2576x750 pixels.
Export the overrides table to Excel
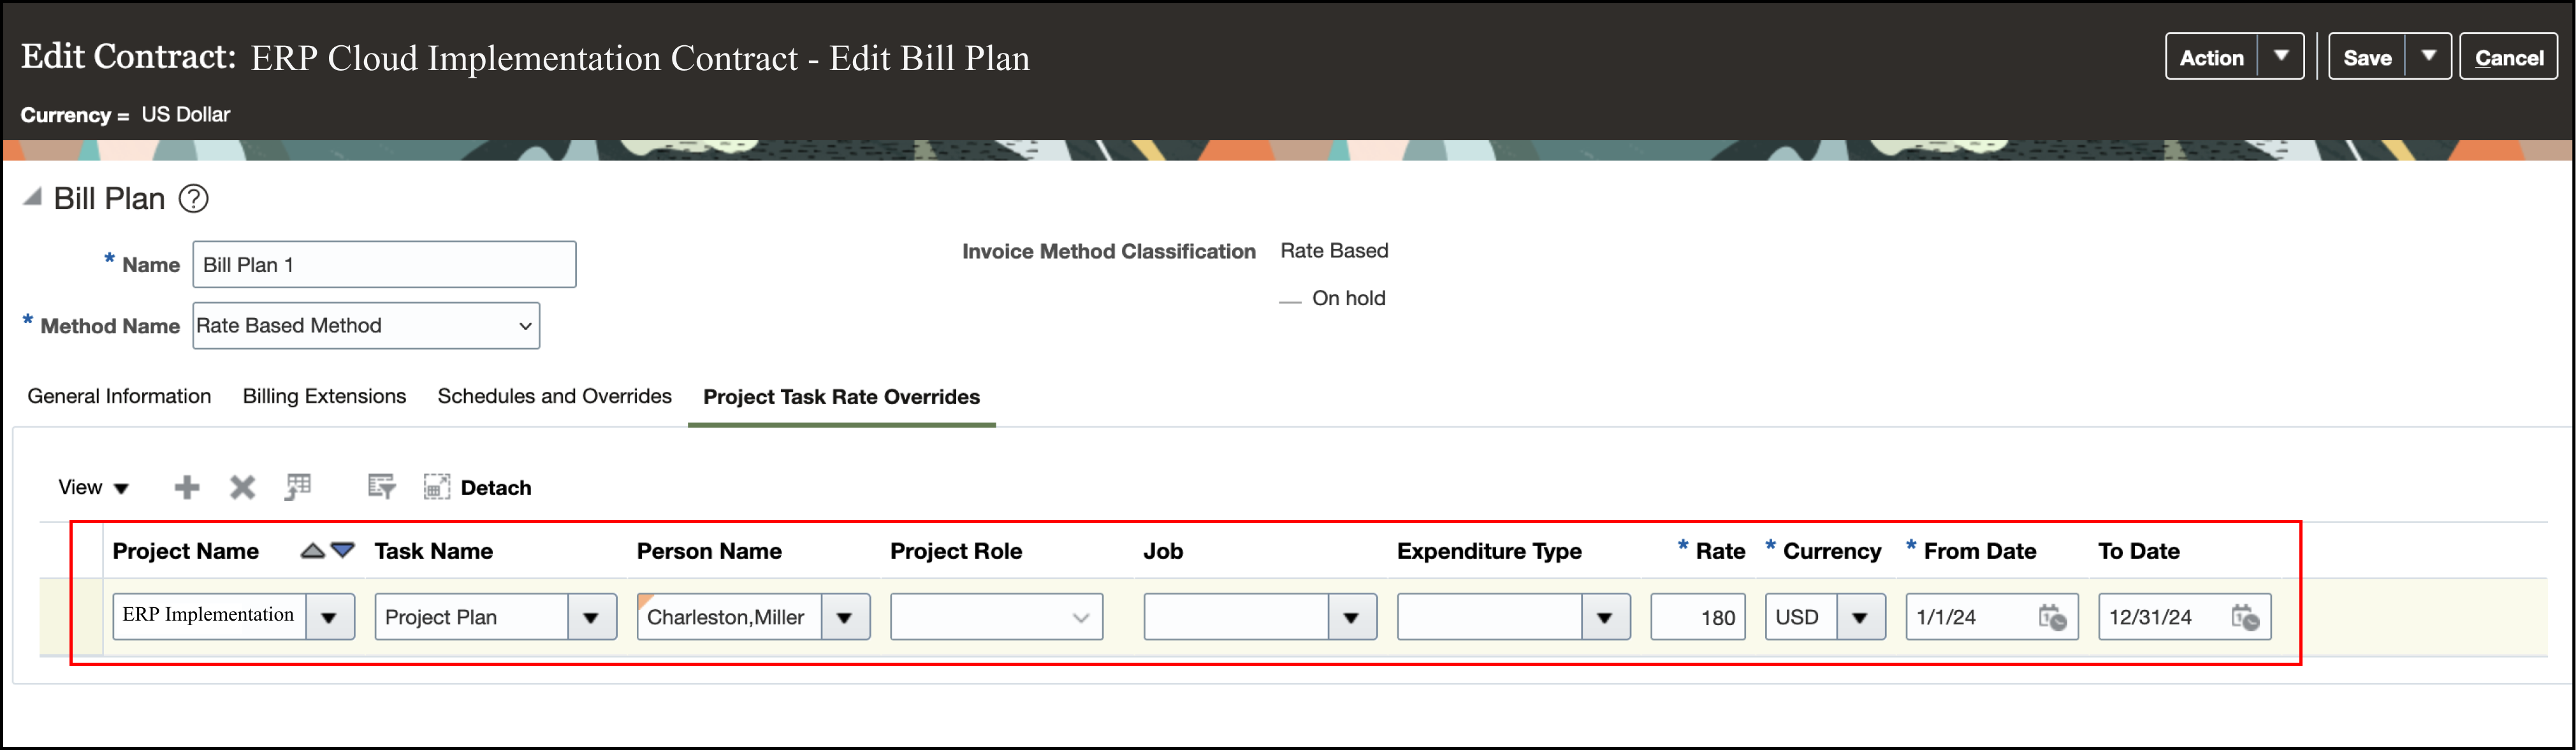[297, 487]
